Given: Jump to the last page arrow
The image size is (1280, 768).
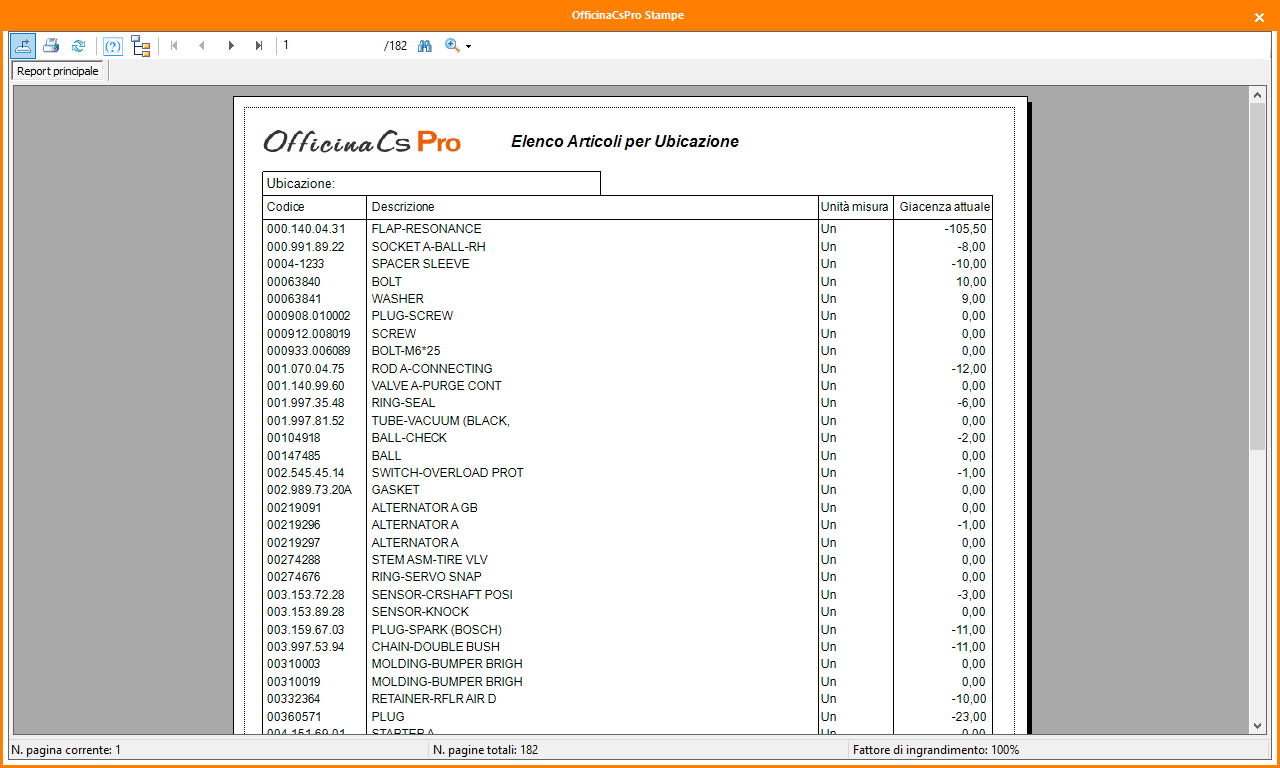Looking at the screenshot, I should [x=259, y=45].
